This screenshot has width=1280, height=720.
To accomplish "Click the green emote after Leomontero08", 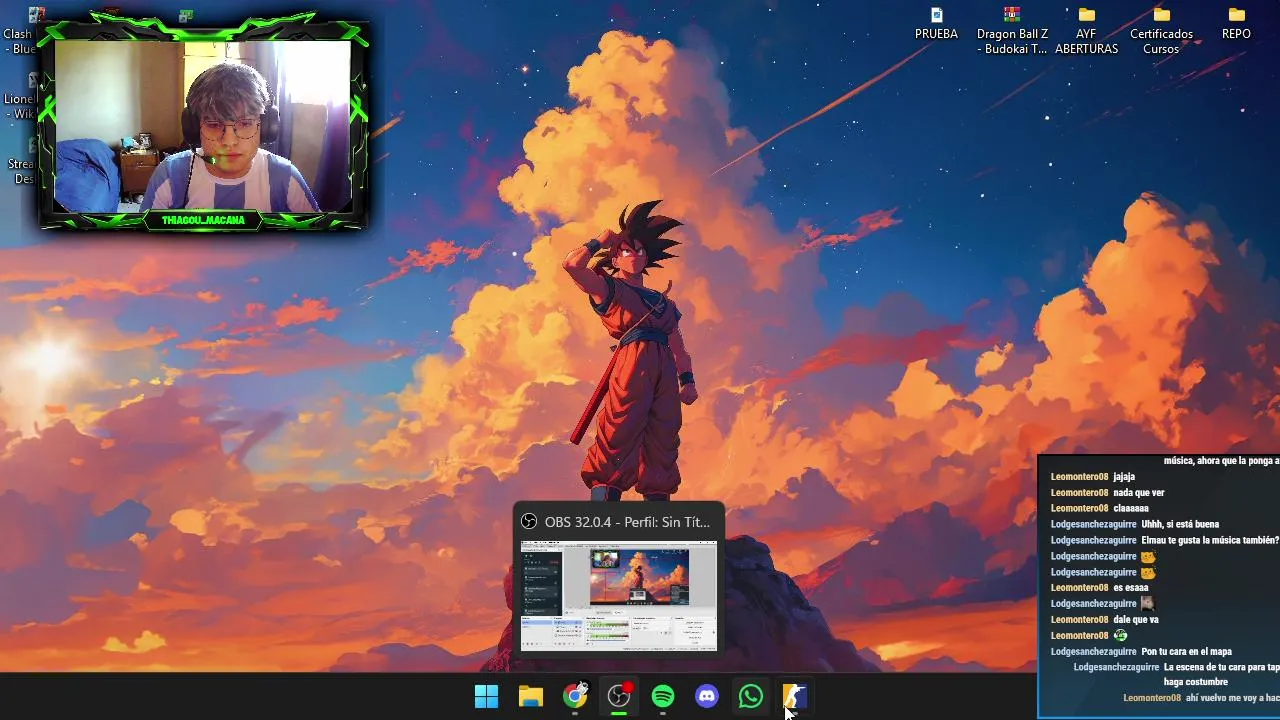I will pos(1120,635).
